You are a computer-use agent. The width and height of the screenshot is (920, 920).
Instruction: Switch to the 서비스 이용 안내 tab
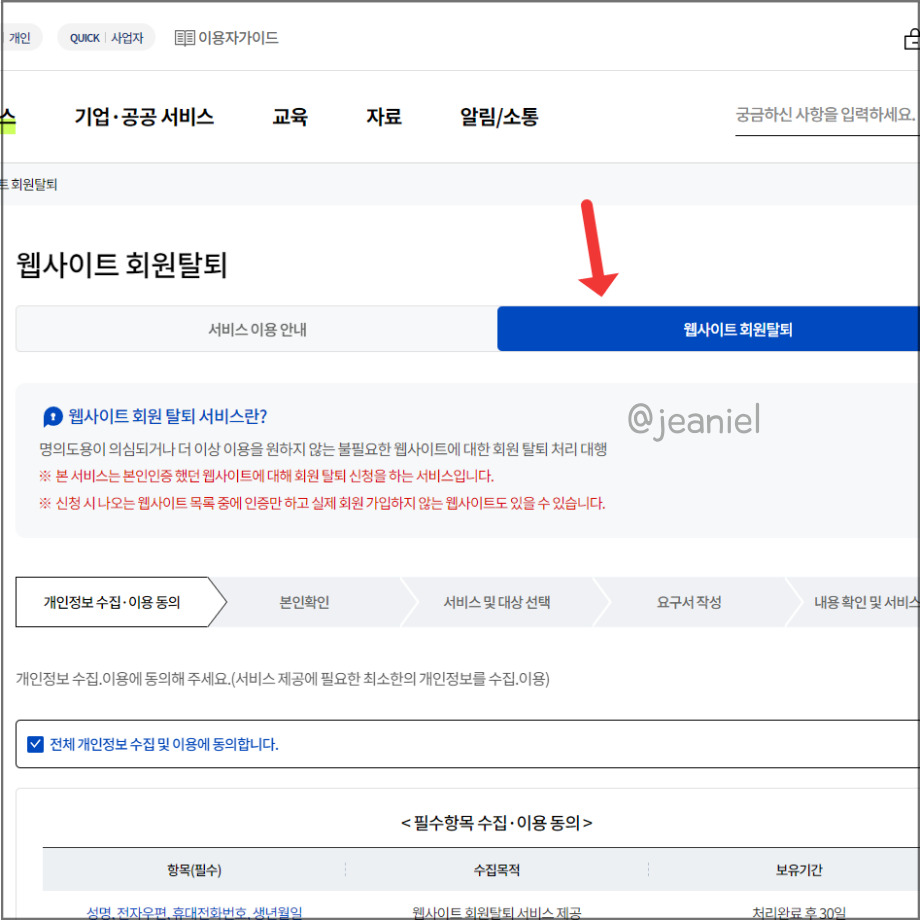coord(256,329)
